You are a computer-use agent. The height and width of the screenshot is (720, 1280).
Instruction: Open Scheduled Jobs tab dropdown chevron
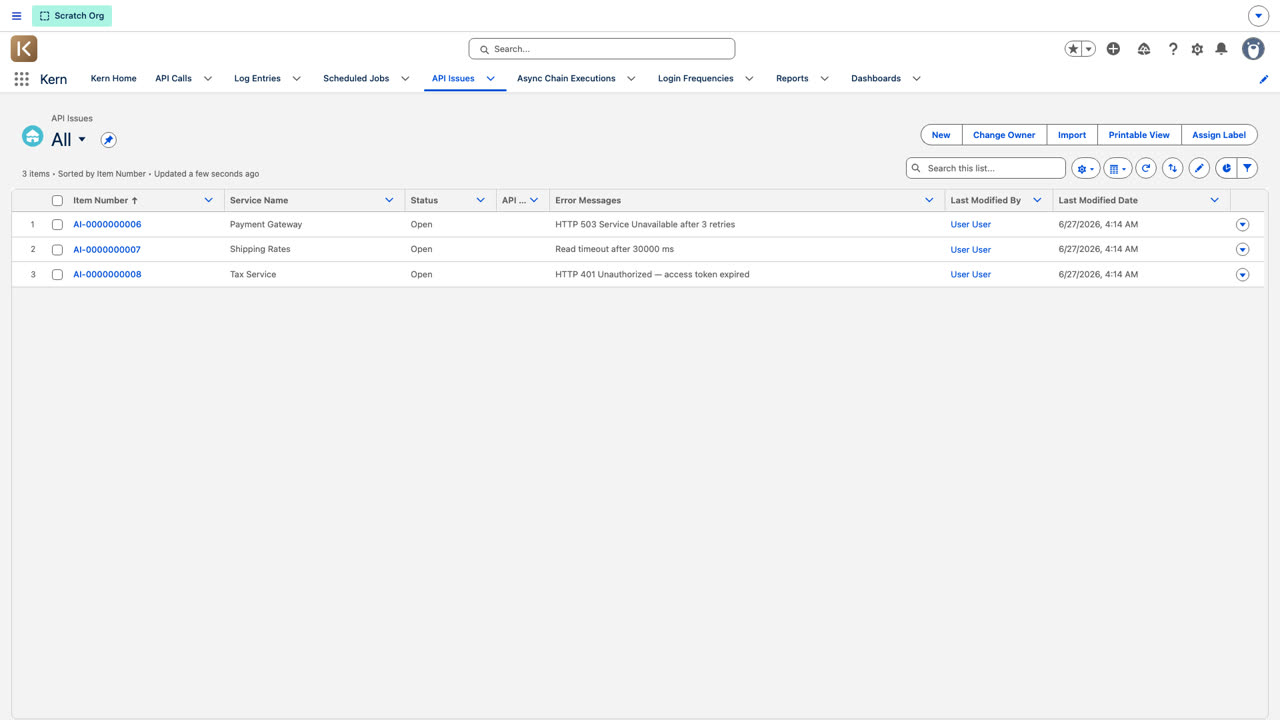point(405,78)
